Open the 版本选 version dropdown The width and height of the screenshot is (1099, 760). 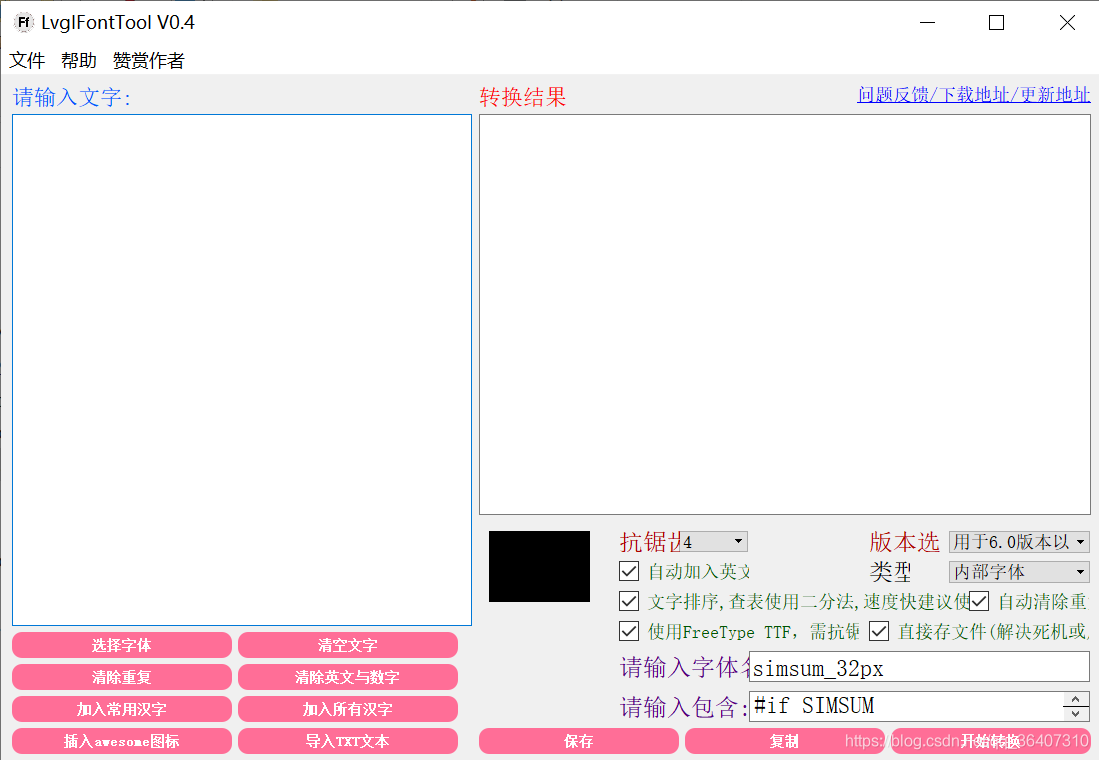pyautogui.click(x=1019, y=541)
